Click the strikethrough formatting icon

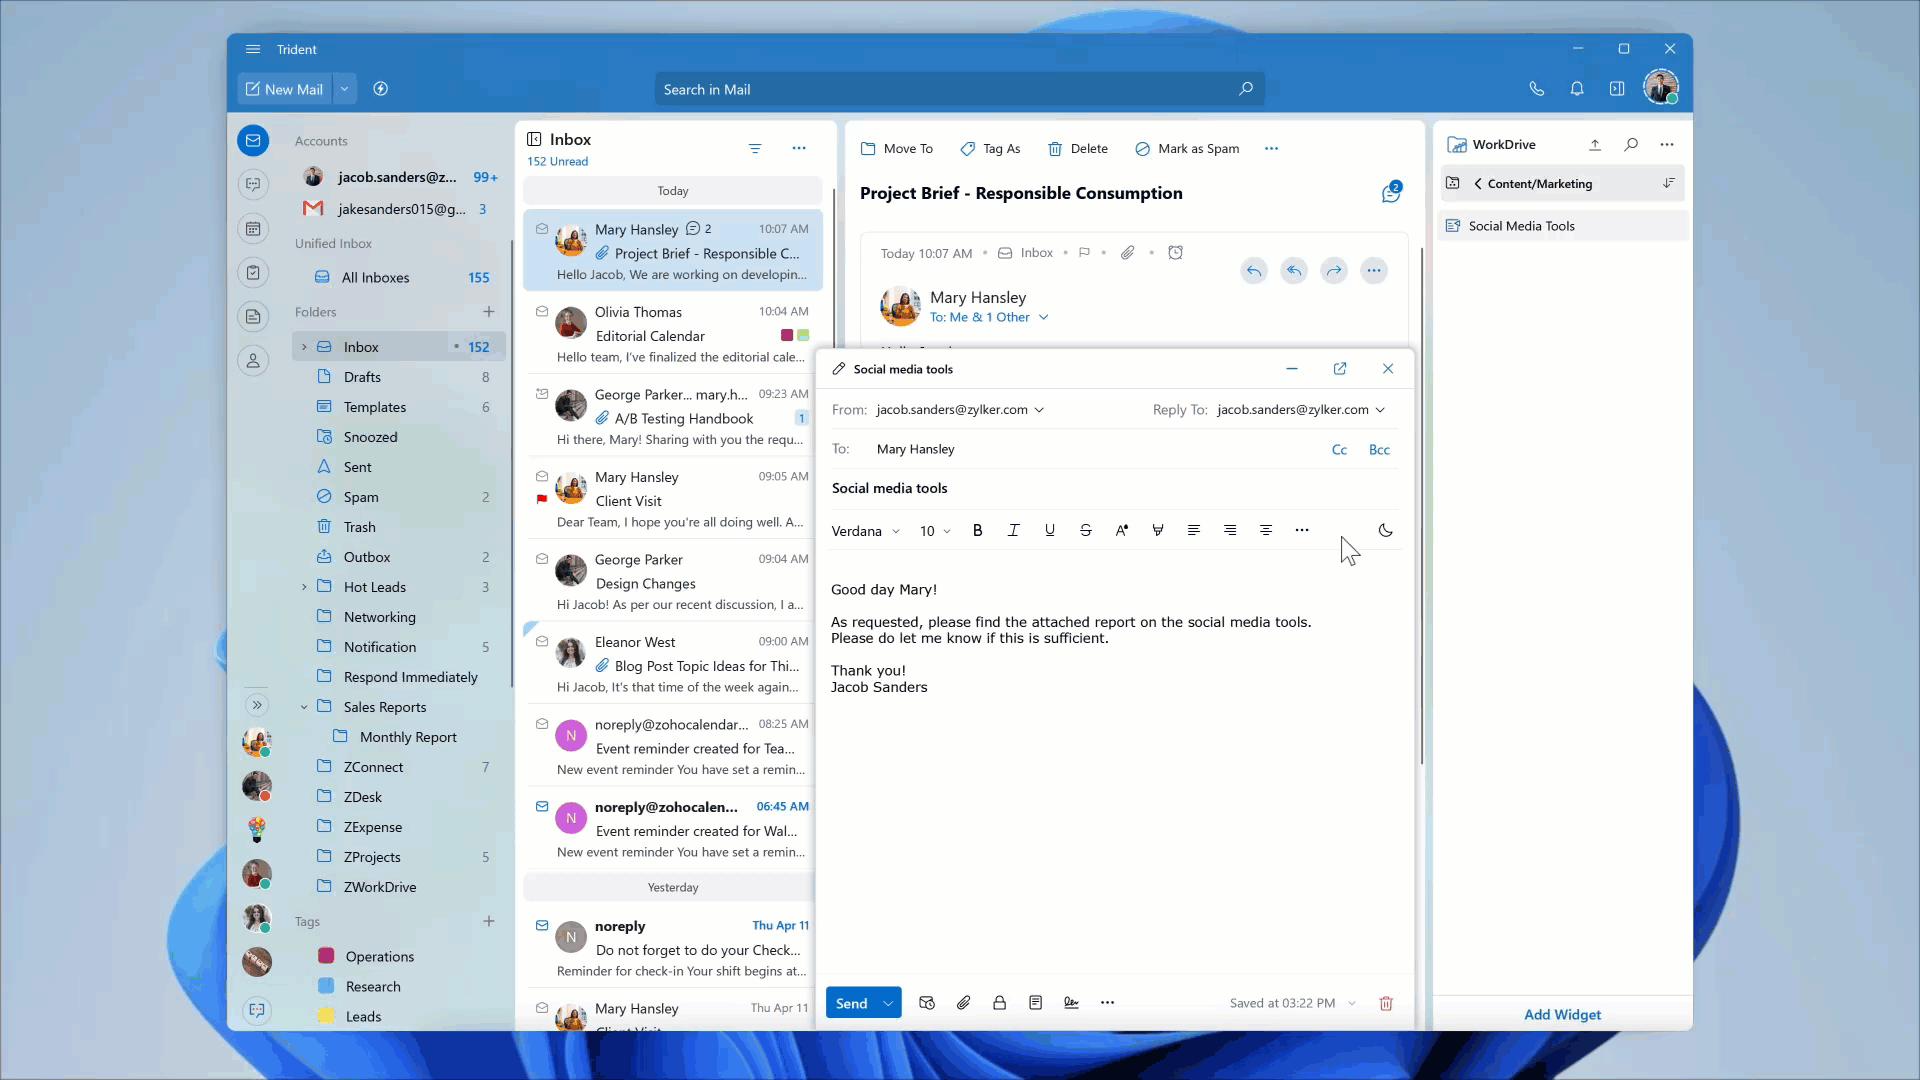point(1085,531)
